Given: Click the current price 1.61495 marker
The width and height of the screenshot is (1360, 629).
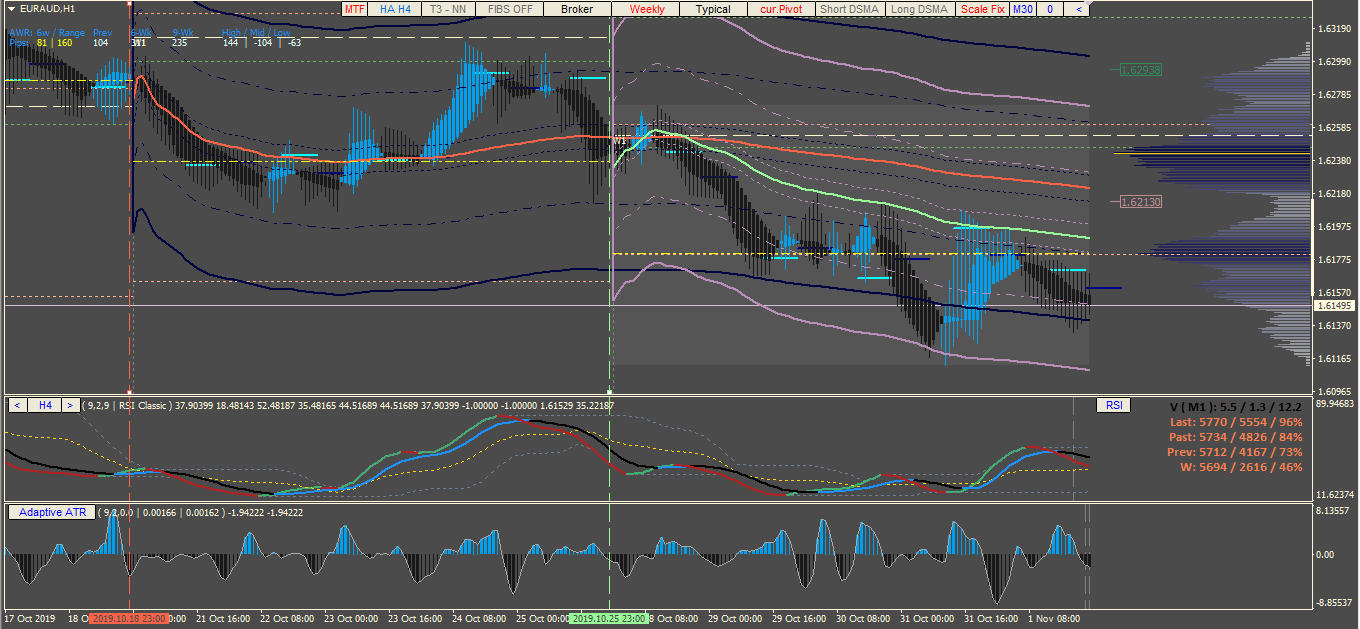Looking at the screenshot, I should point(1334,306).
